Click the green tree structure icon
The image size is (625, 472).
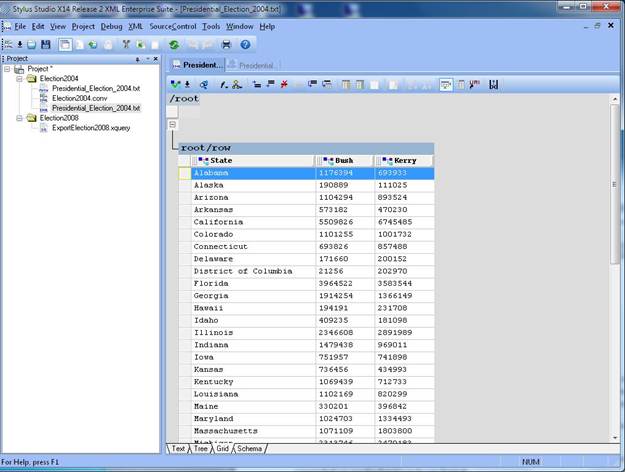tap(237, 84)
